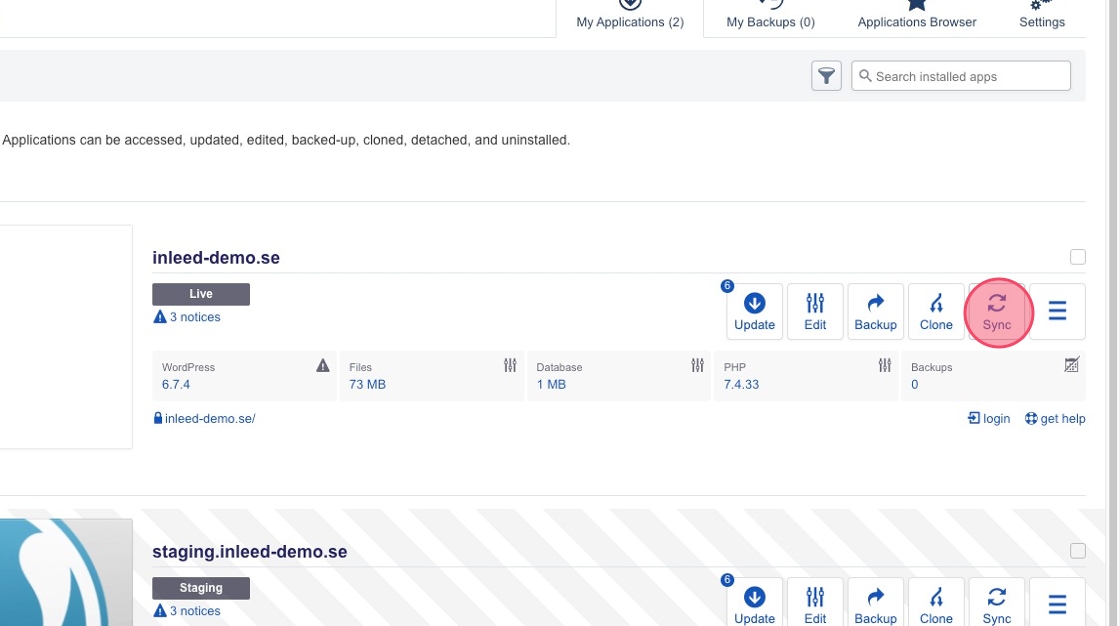Open the hamburger menu for staging.inleed-demo.se

[x=1057, y=603]
